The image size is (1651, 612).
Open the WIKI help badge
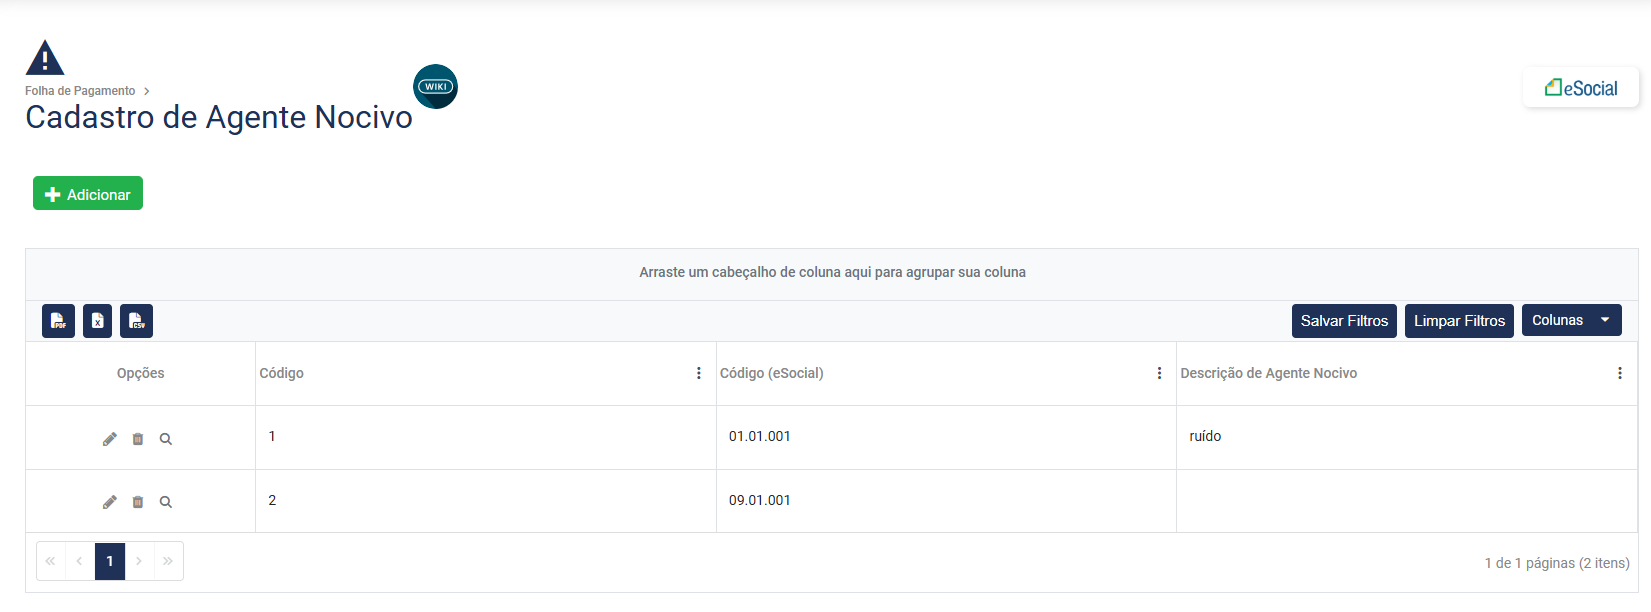coord(435,87)
